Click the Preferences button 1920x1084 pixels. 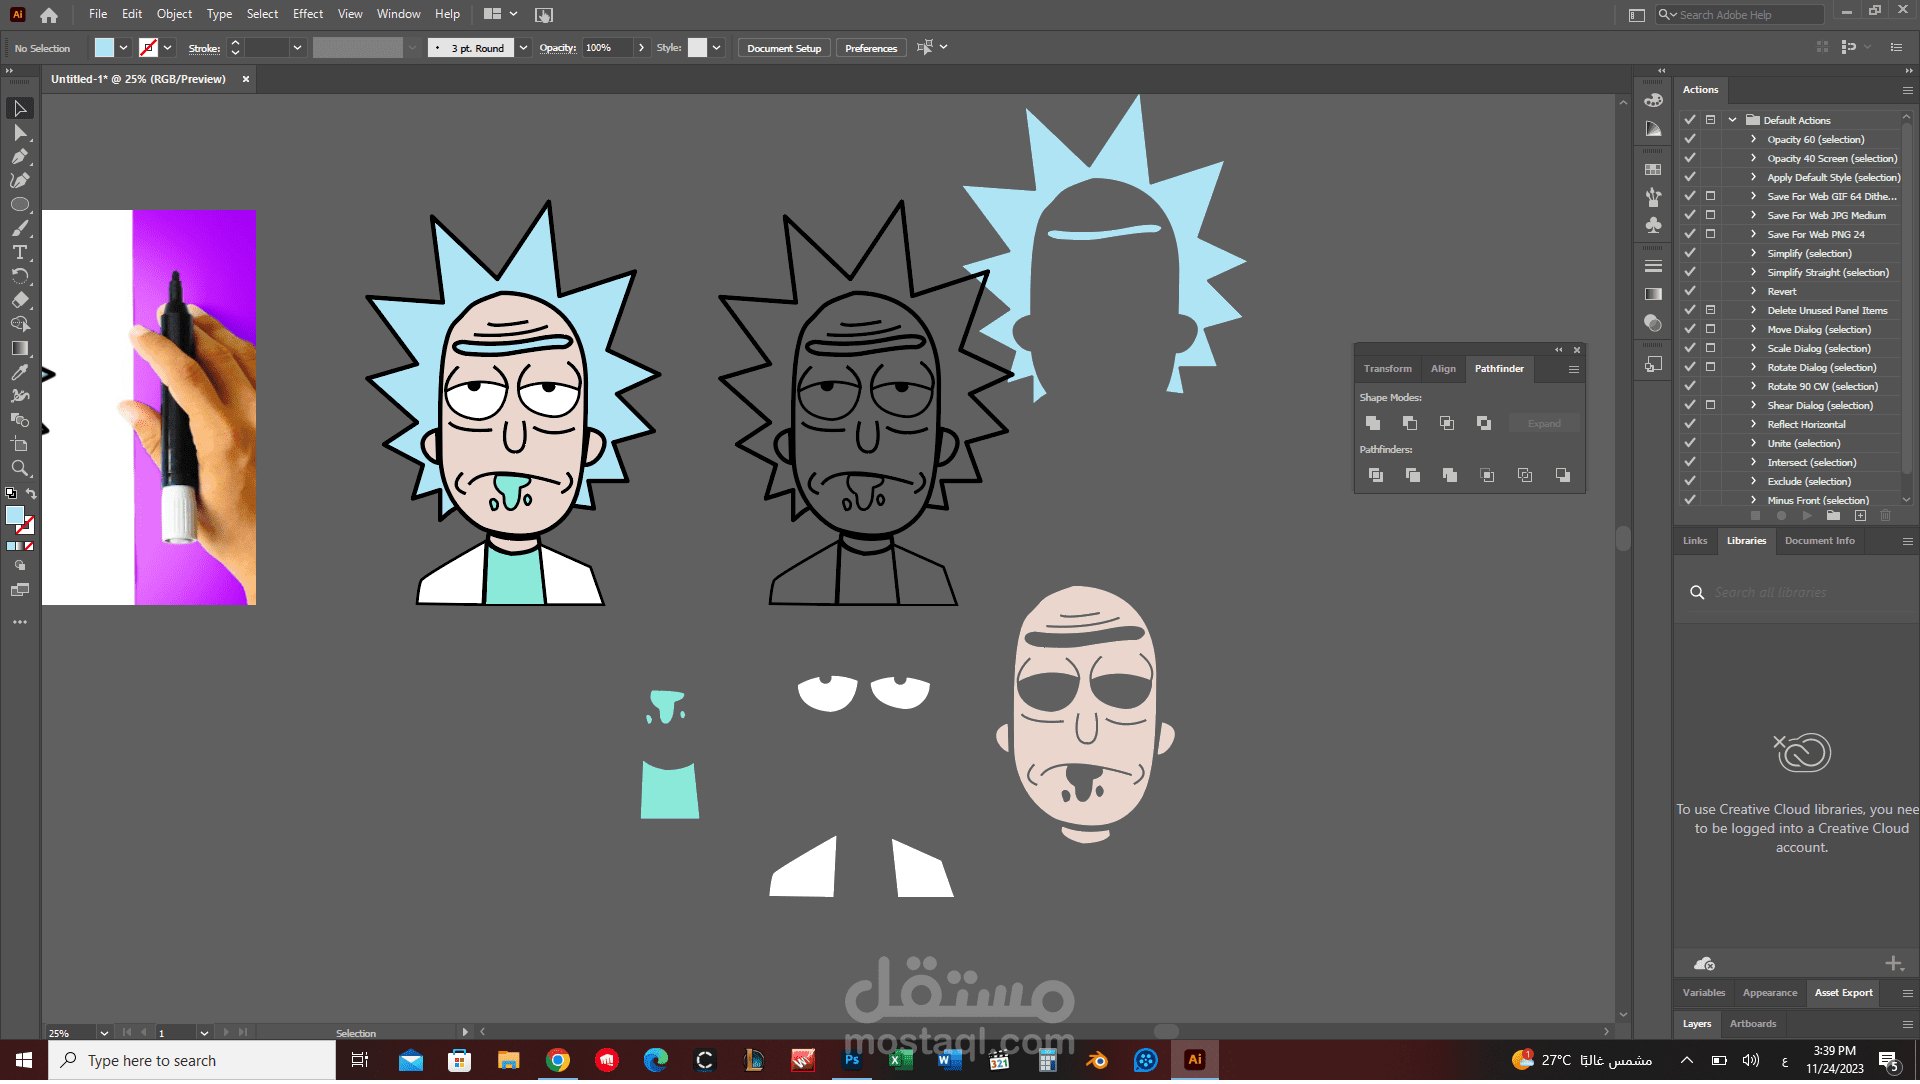[x=871, y=48]
